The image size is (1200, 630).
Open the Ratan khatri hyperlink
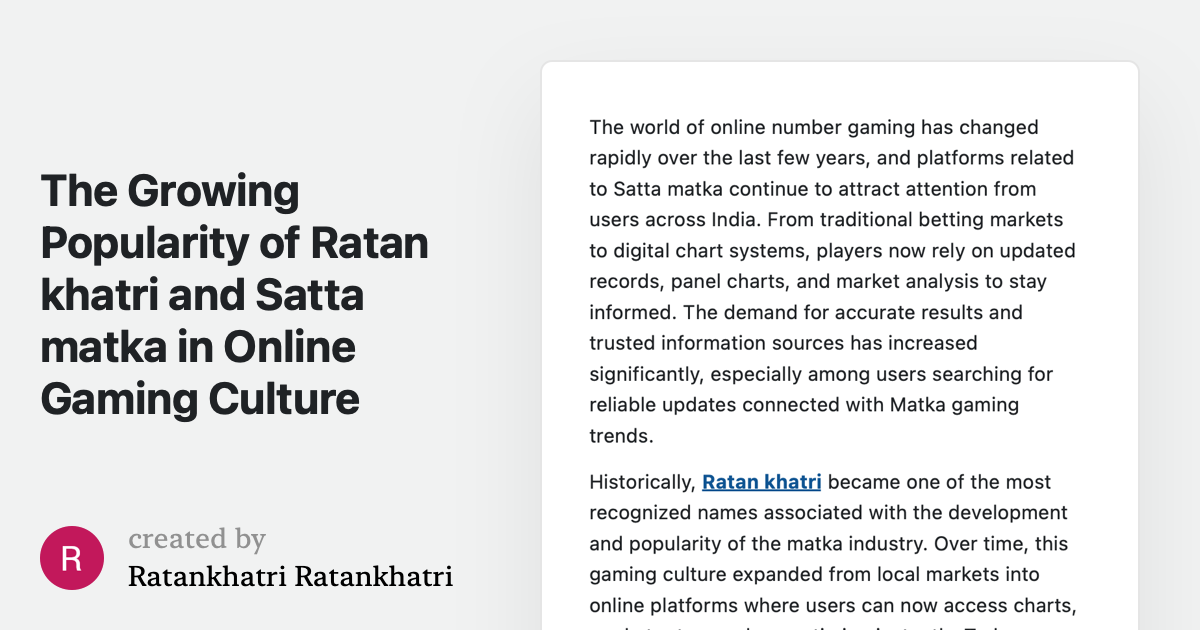click(x=762, y=482)
